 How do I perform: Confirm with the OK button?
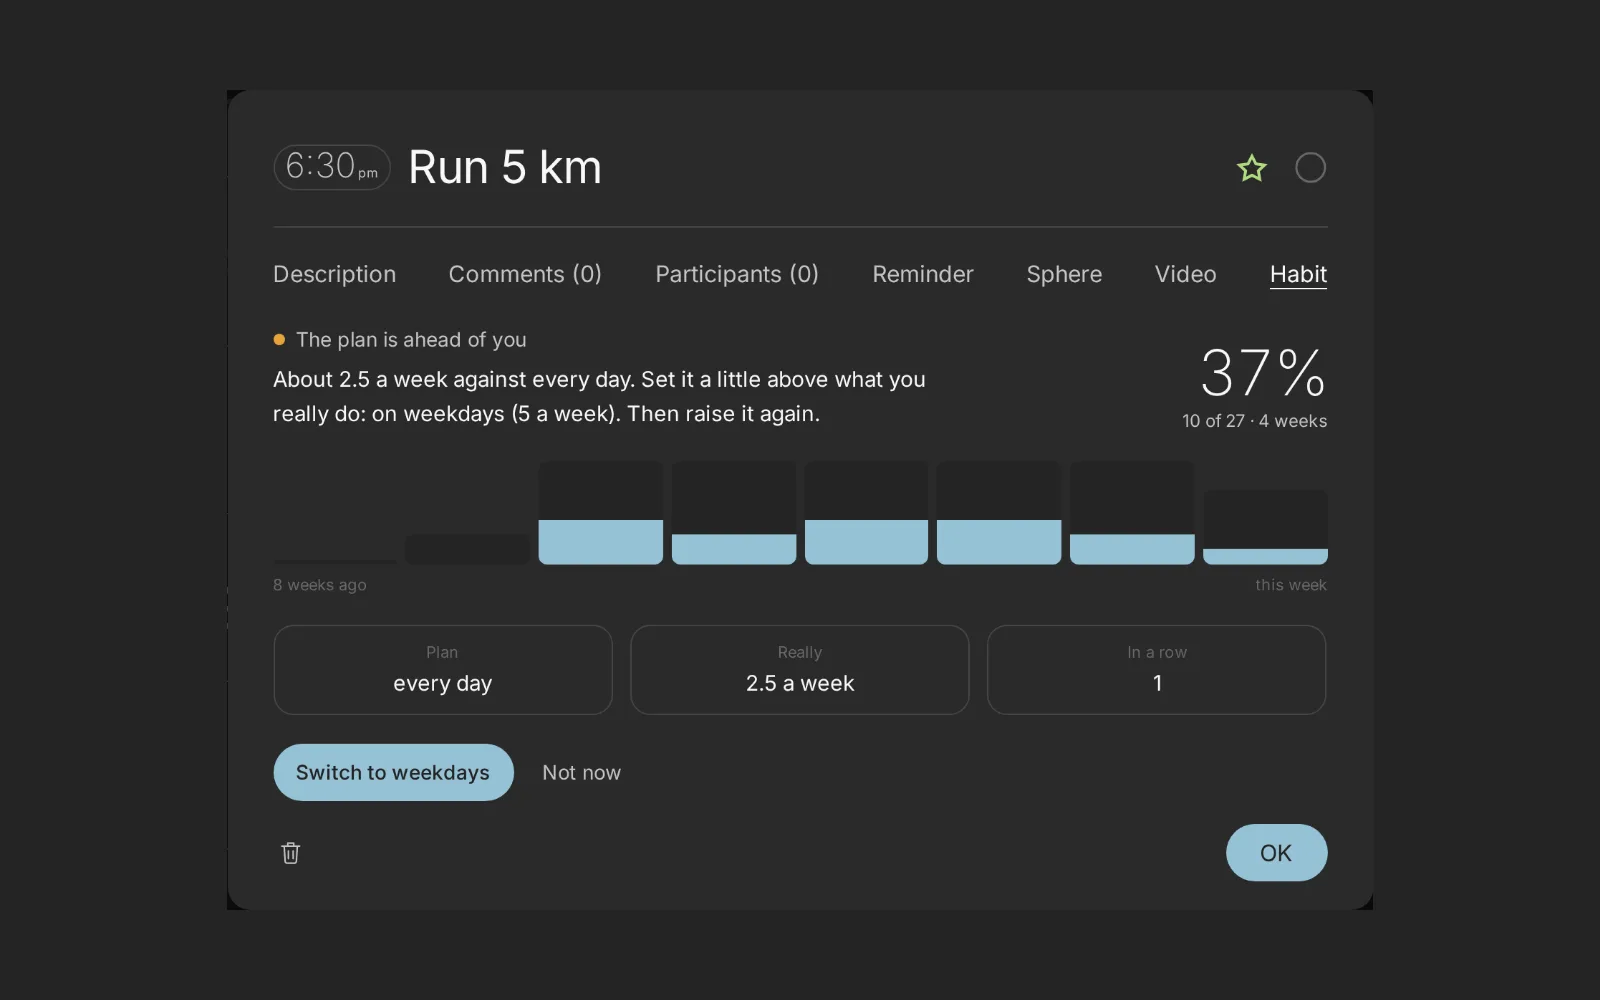click(1276, 852)
